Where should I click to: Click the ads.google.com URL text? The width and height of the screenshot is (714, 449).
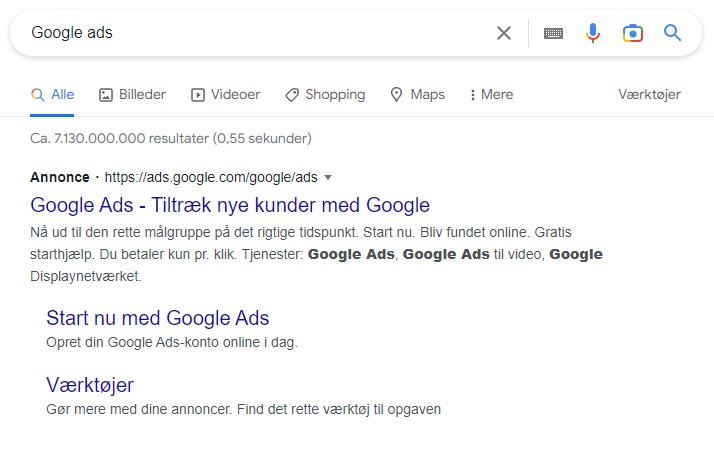coord(211,177)
